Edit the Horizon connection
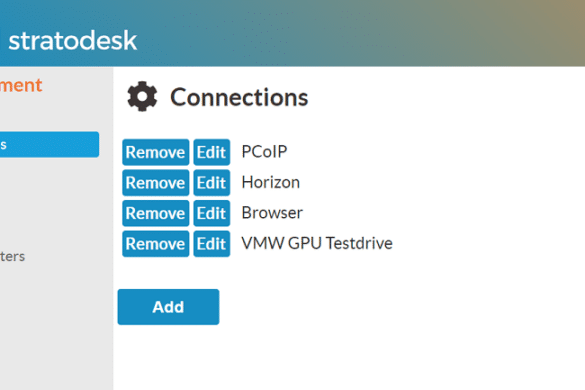 (212, 183)
